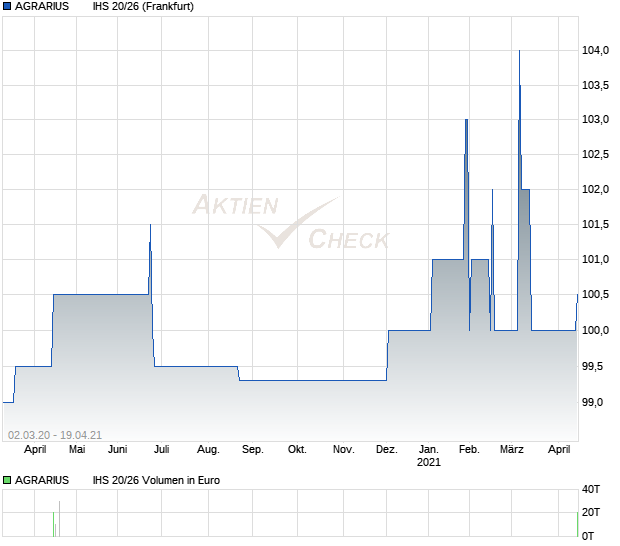Click the 'Nov.' month label
The height and width of the screenshot is (546, 620).
[x=343, y=449]
